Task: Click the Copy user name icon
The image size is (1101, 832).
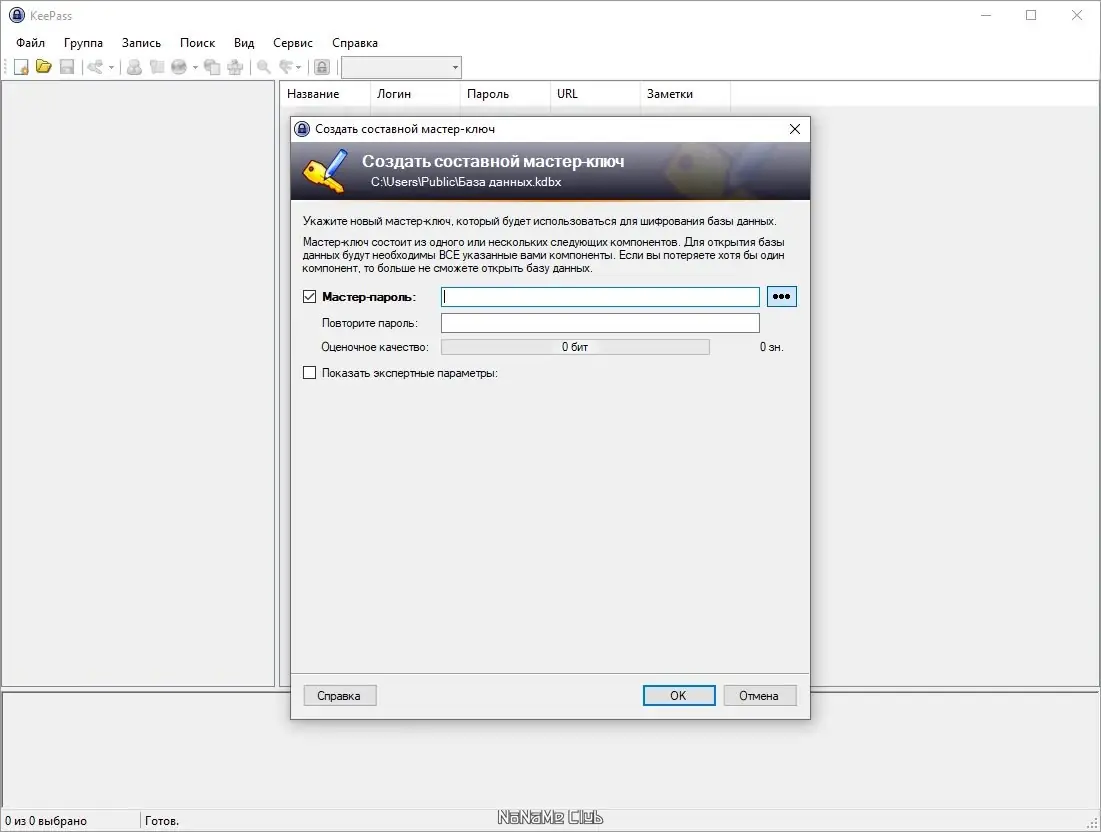Action: click(134, 67)
